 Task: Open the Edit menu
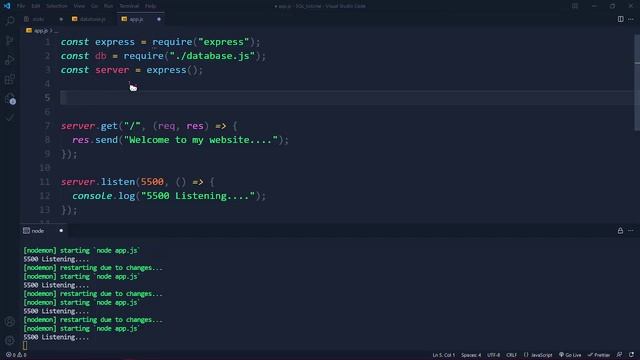[x=36, y=6]
